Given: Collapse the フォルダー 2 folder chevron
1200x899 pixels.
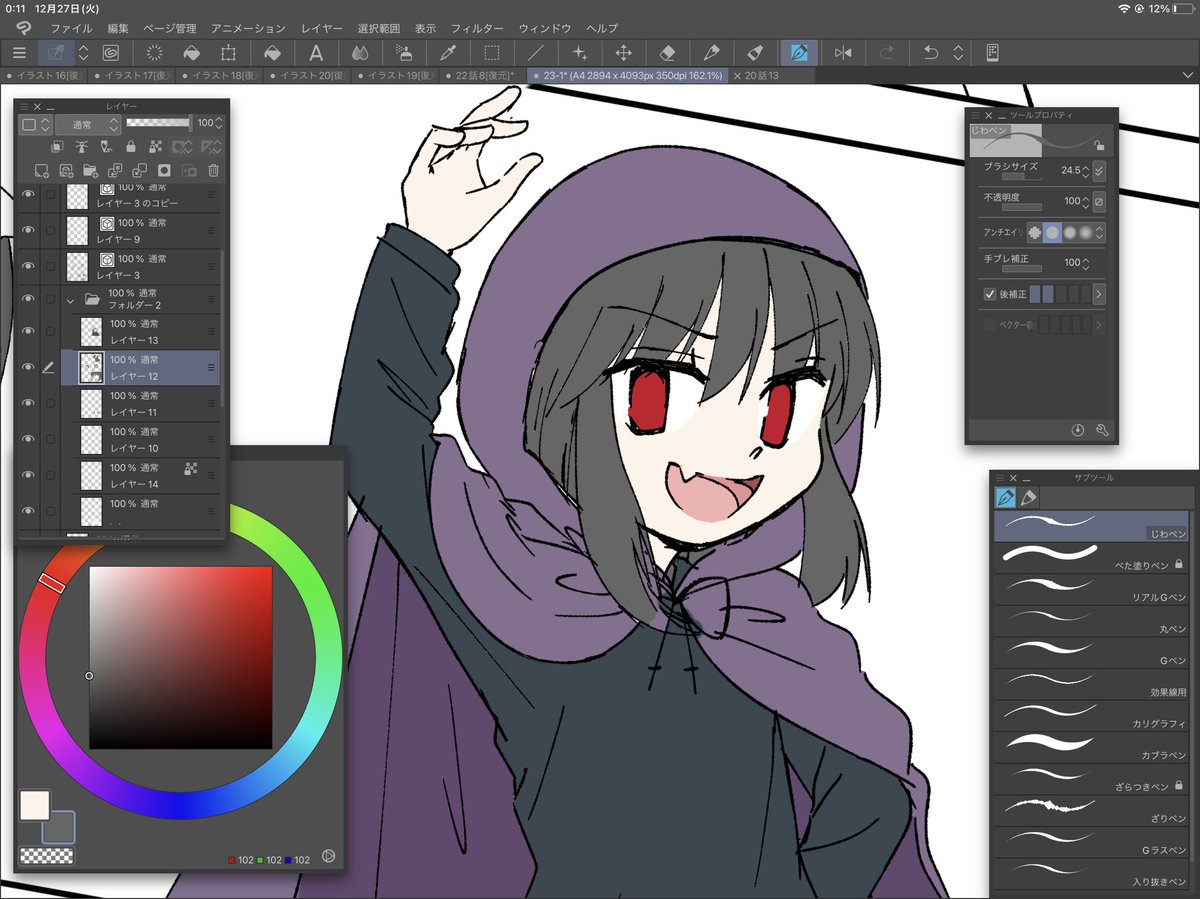Looking at the screenshot, I should click(x=70, y=299).
